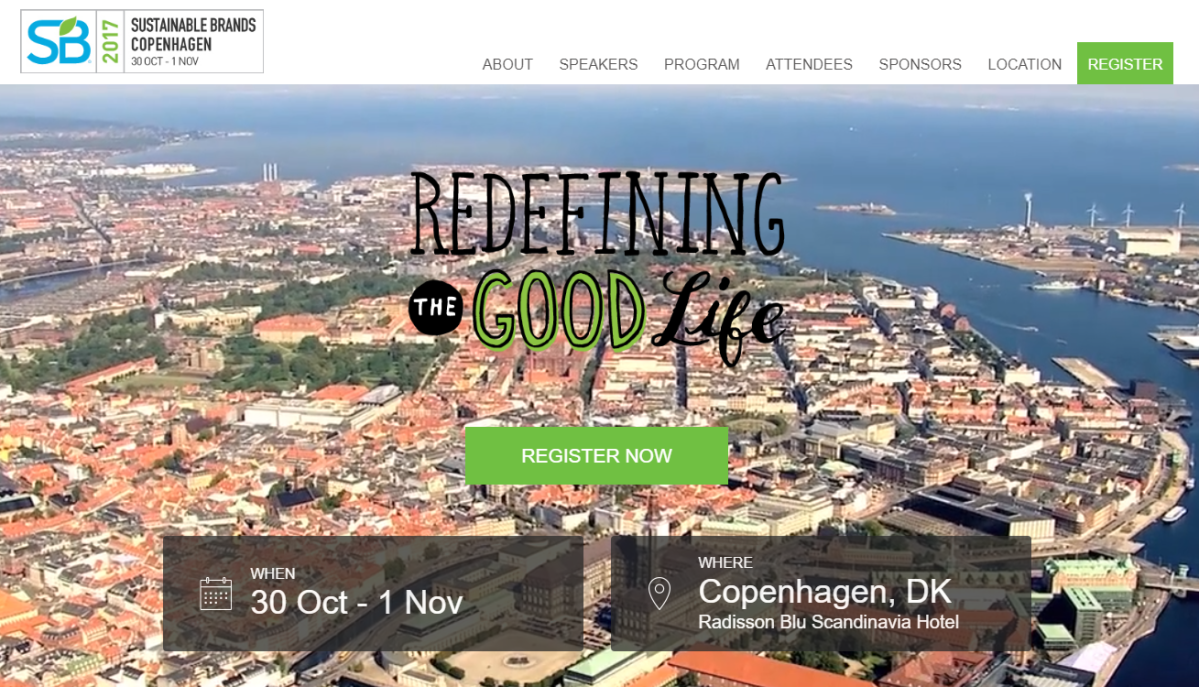Screen dimensions: 1199x687
Task: Click the green 2017 year label
Action: [111, 41]
